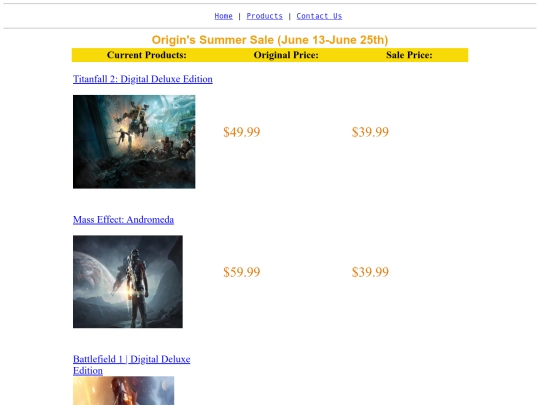Click Mass Effect sale price $39.99
Screen dimensions: 540x405
[x=370, y=272]
